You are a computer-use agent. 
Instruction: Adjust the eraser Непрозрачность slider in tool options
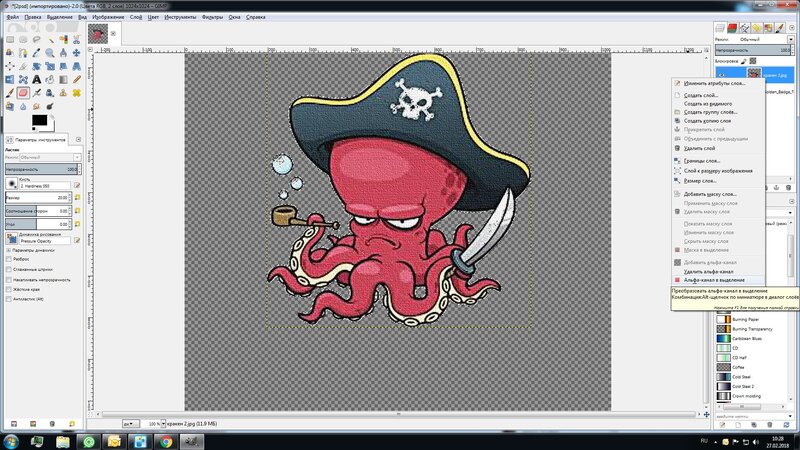click(41, 169)
